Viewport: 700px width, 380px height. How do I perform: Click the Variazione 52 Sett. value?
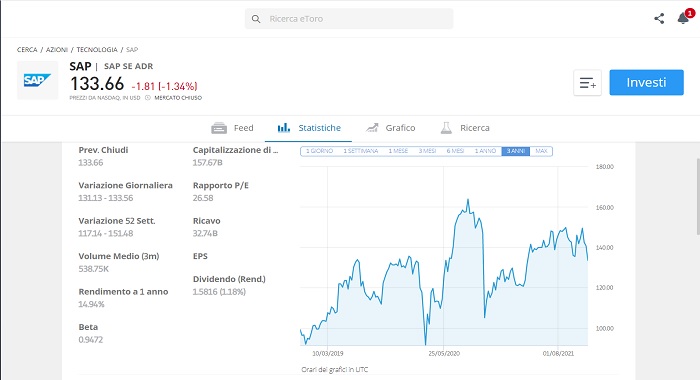tap(105, 233)
